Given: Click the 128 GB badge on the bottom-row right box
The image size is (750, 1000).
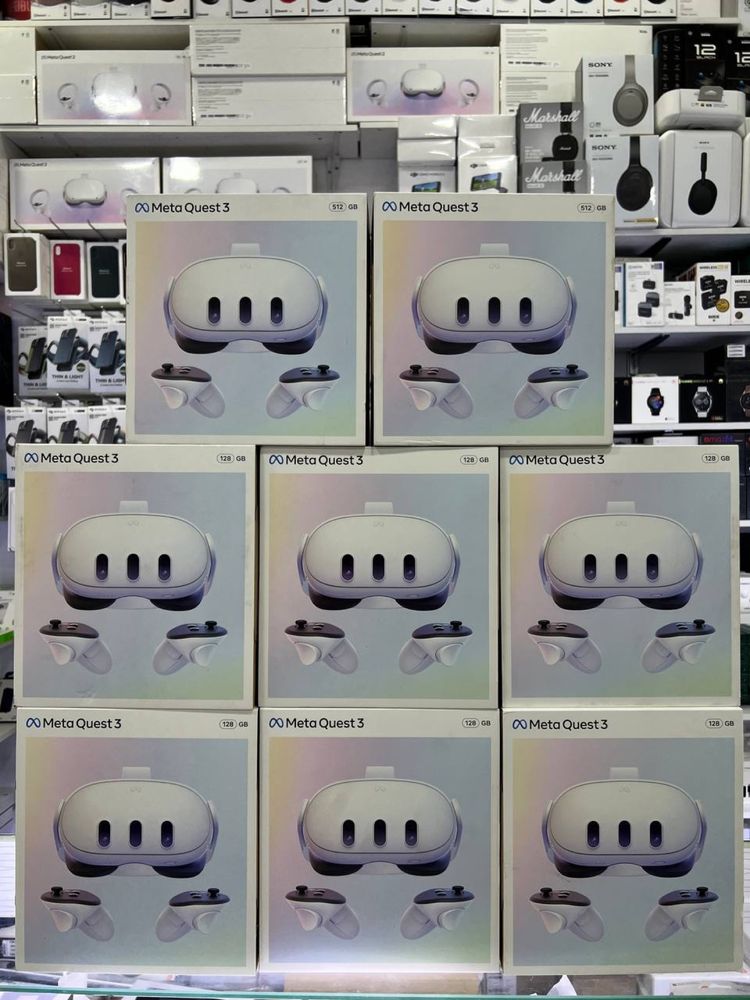Looking at the screenshot, I should pyautogui.click(x=721, y=723).
